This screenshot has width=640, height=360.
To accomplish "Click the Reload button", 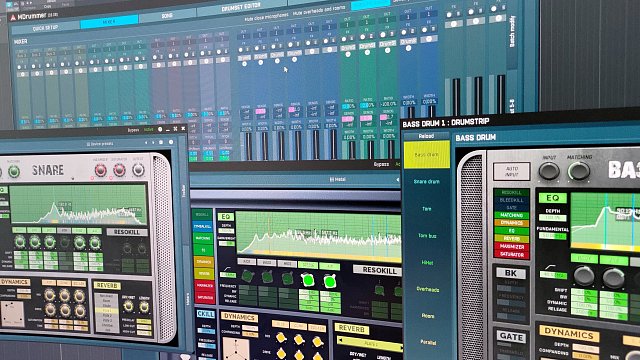I will [426, 136].
